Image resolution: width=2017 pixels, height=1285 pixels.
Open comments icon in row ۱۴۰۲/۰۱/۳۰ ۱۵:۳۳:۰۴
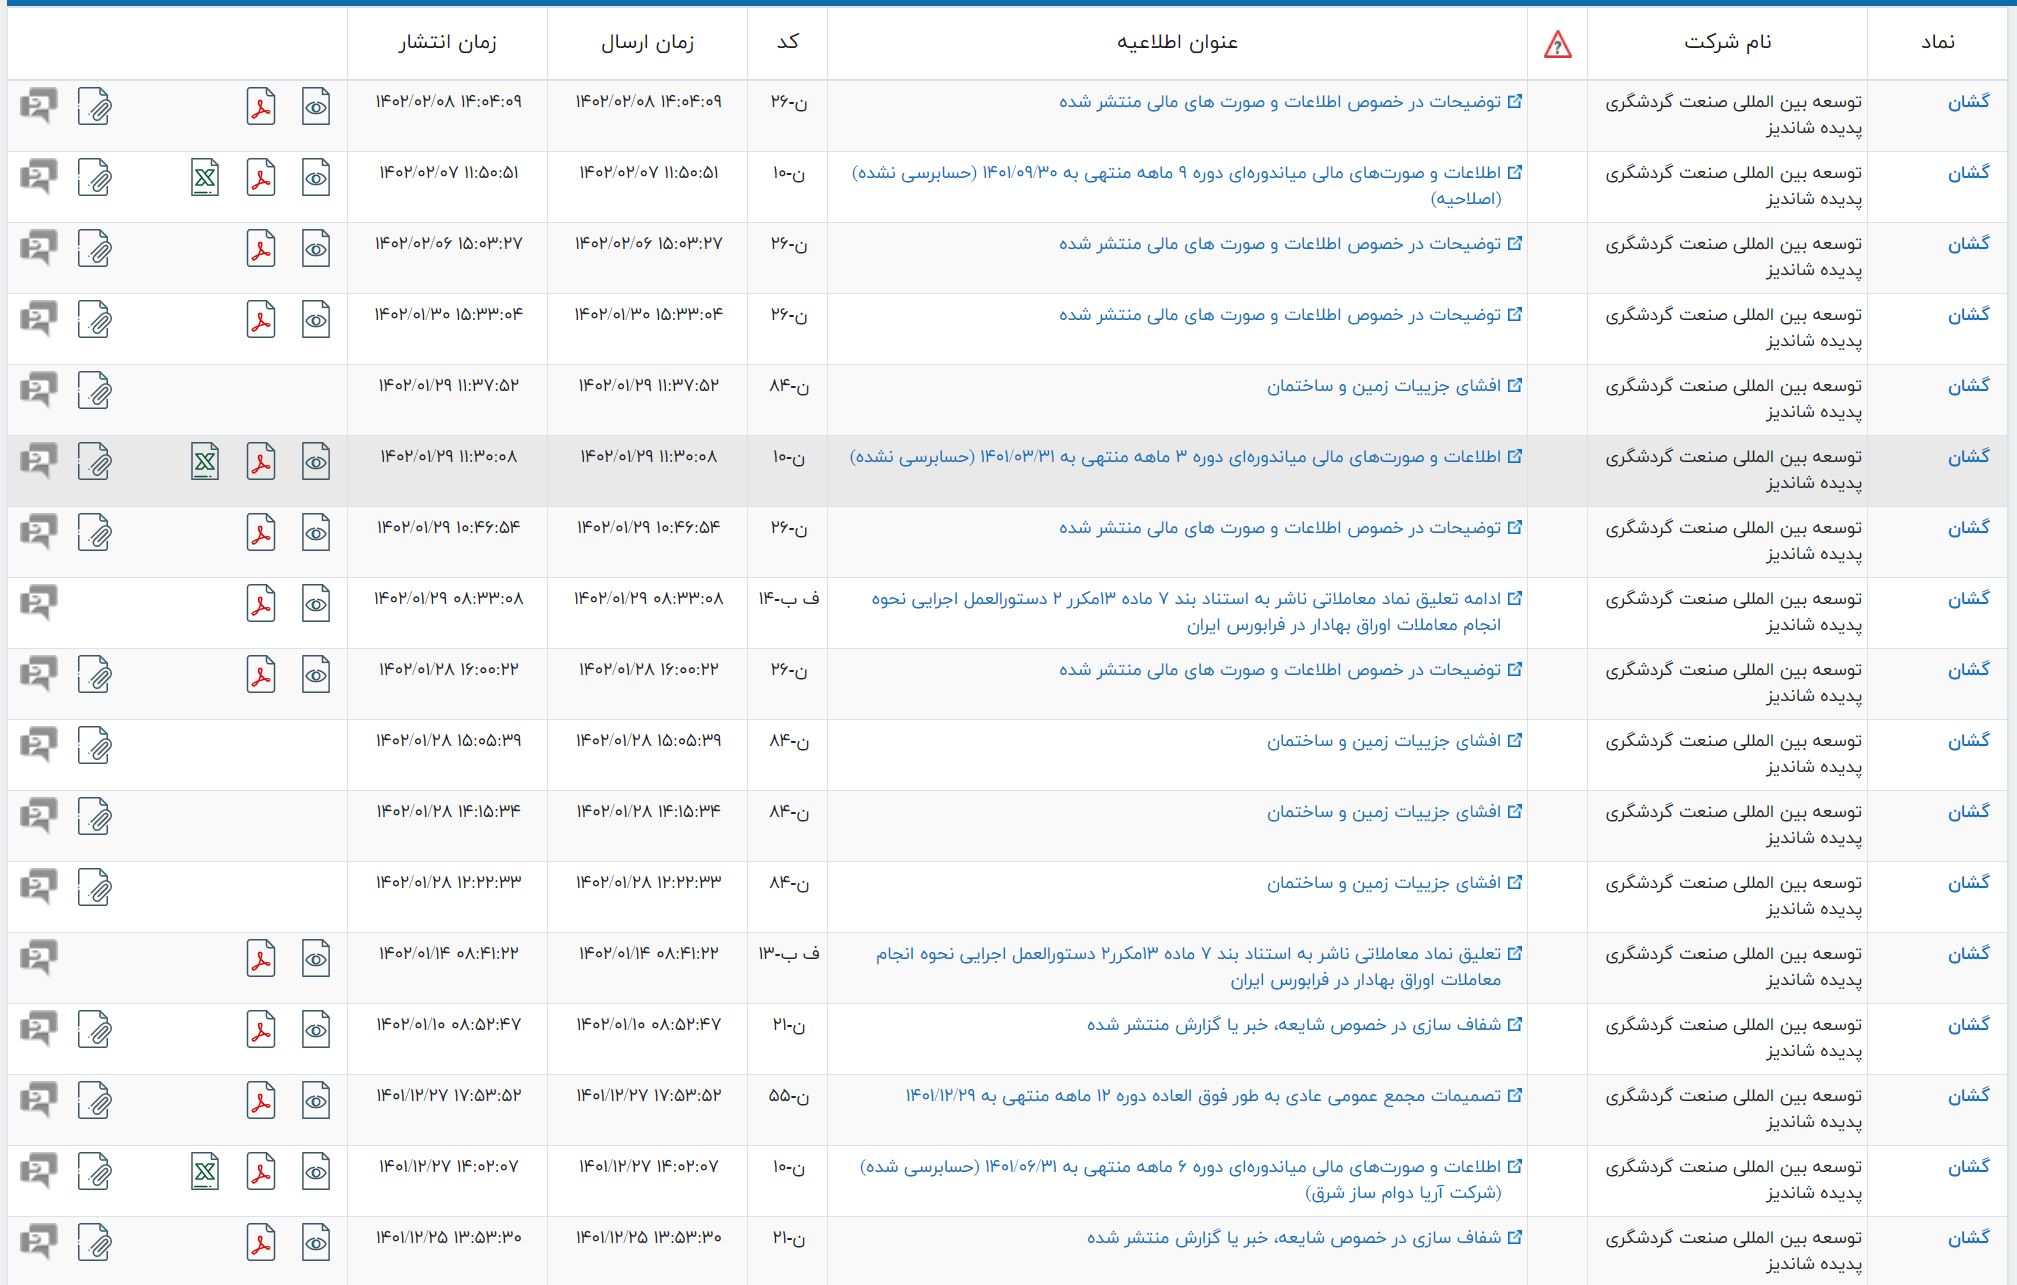pos(39,318)
